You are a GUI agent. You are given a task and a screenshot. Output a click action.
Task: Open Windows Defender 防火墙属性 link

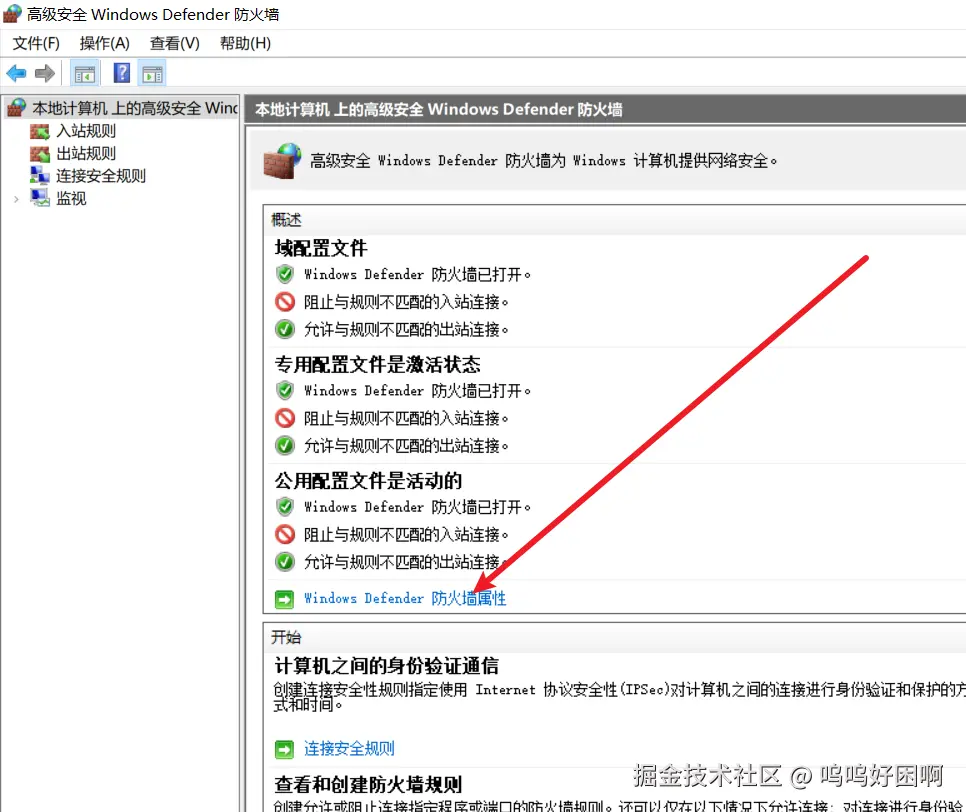(x=405, y=598)
